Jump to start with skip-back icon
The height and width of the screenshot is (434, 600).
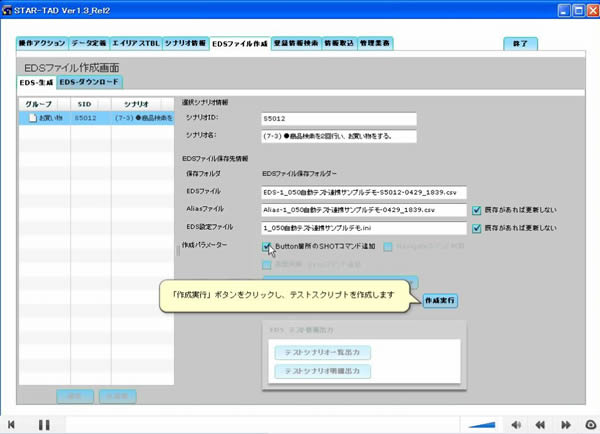(11, 424)
